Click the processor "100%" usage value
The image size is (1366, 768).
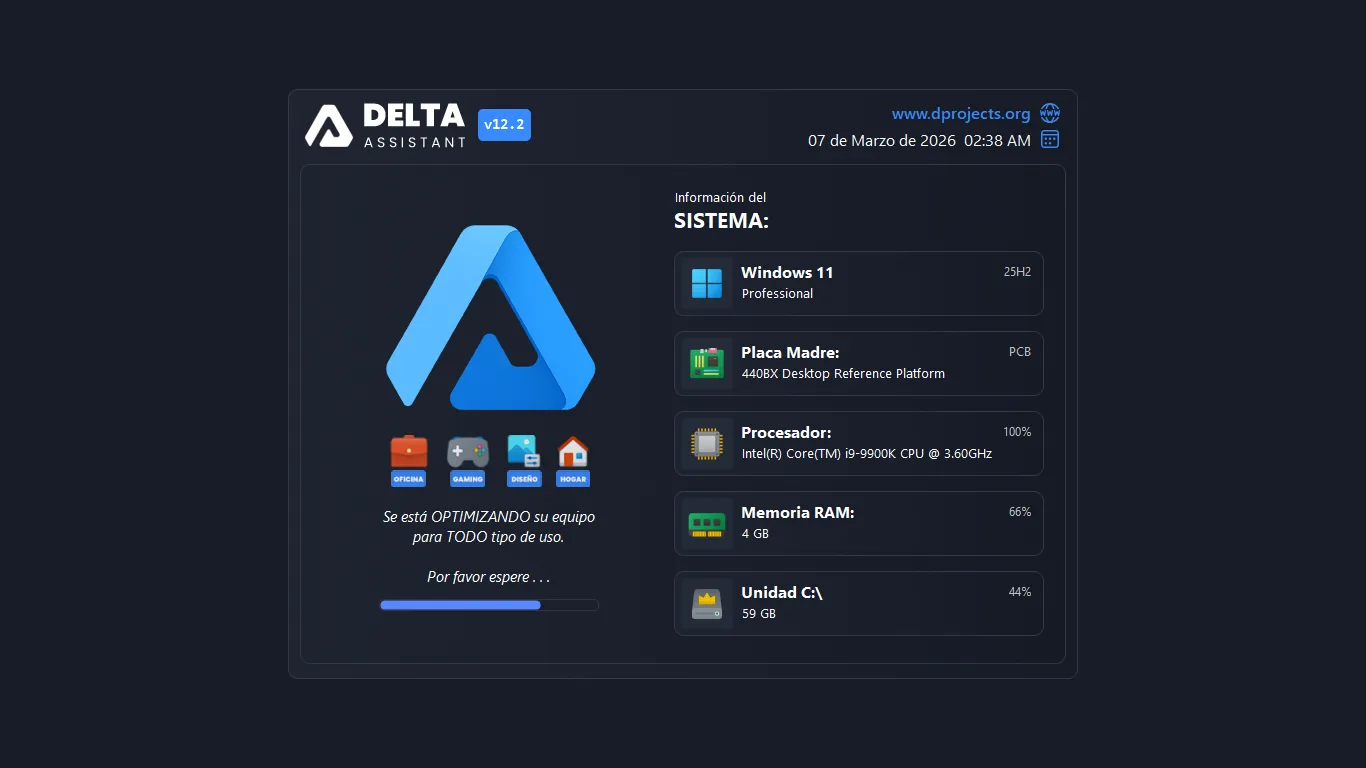(x=1017, y=431)
